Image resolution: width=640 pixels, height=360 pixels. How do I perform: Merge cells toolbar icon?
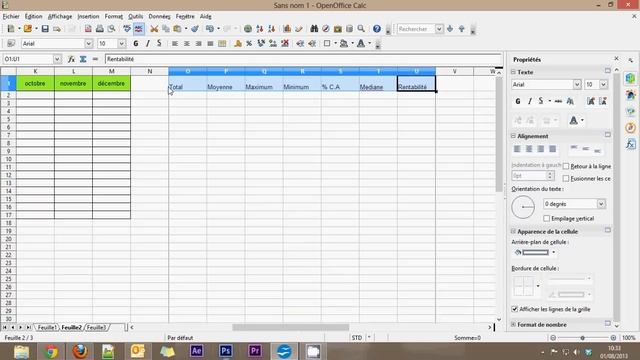pos(222,44)
